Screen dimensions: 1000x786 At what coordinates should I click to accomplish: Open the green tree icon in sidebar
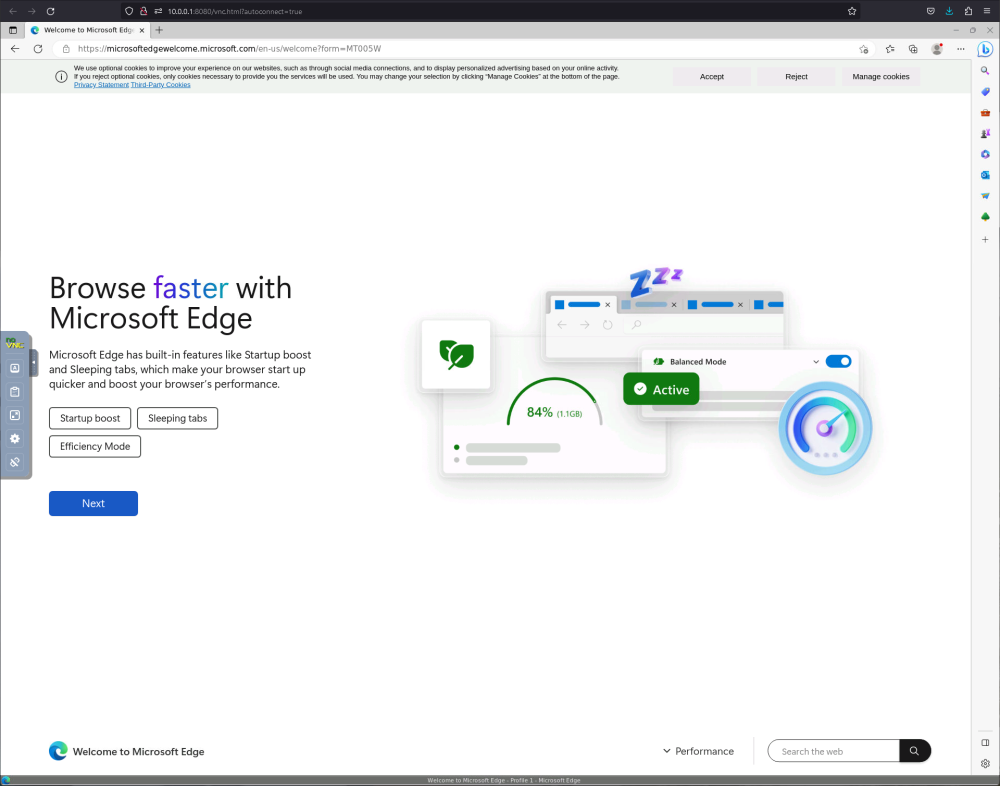click(985, 217)
